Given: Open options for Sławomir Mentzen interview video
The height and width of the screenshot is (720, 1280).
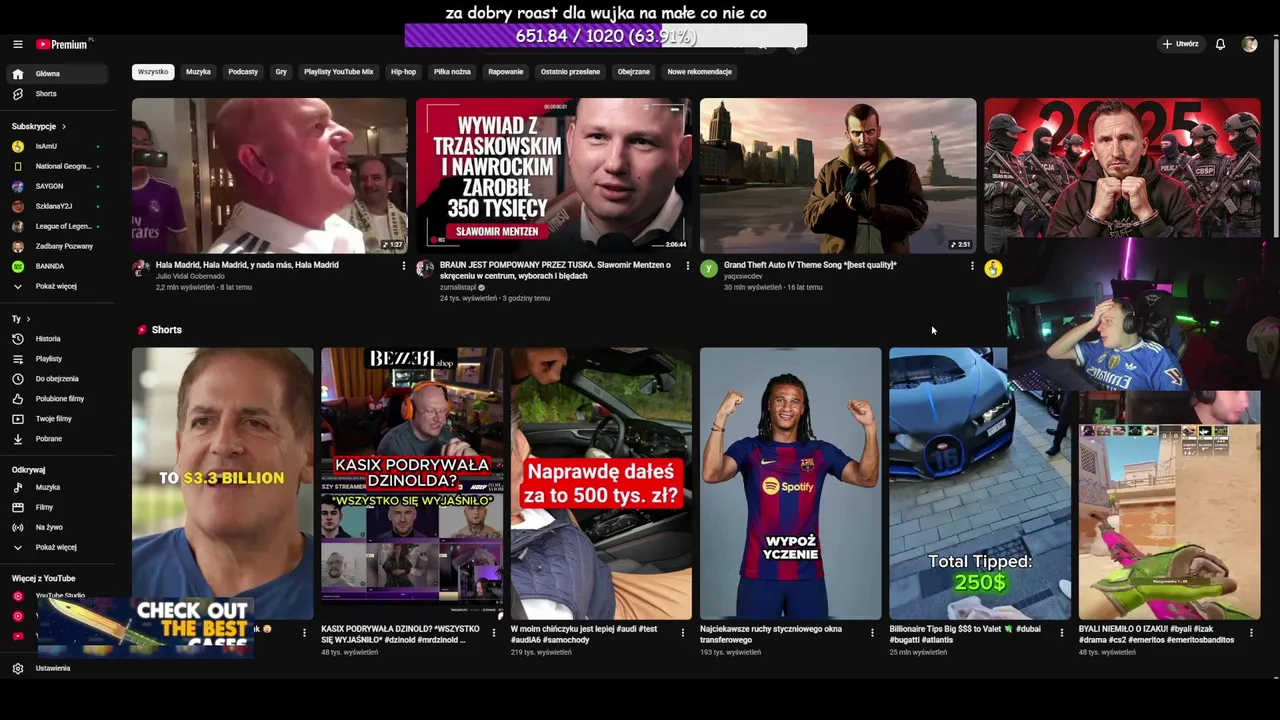Looking at the screenshot, I should click(687, 266).
